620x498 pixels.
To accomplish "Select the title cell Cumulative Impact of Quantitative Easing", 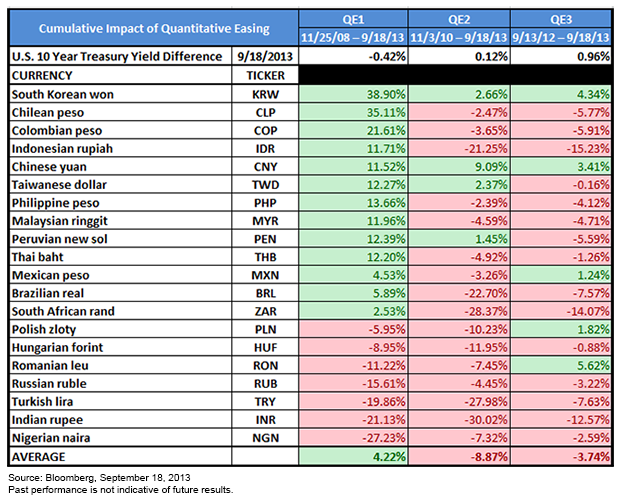I will 154,28.
